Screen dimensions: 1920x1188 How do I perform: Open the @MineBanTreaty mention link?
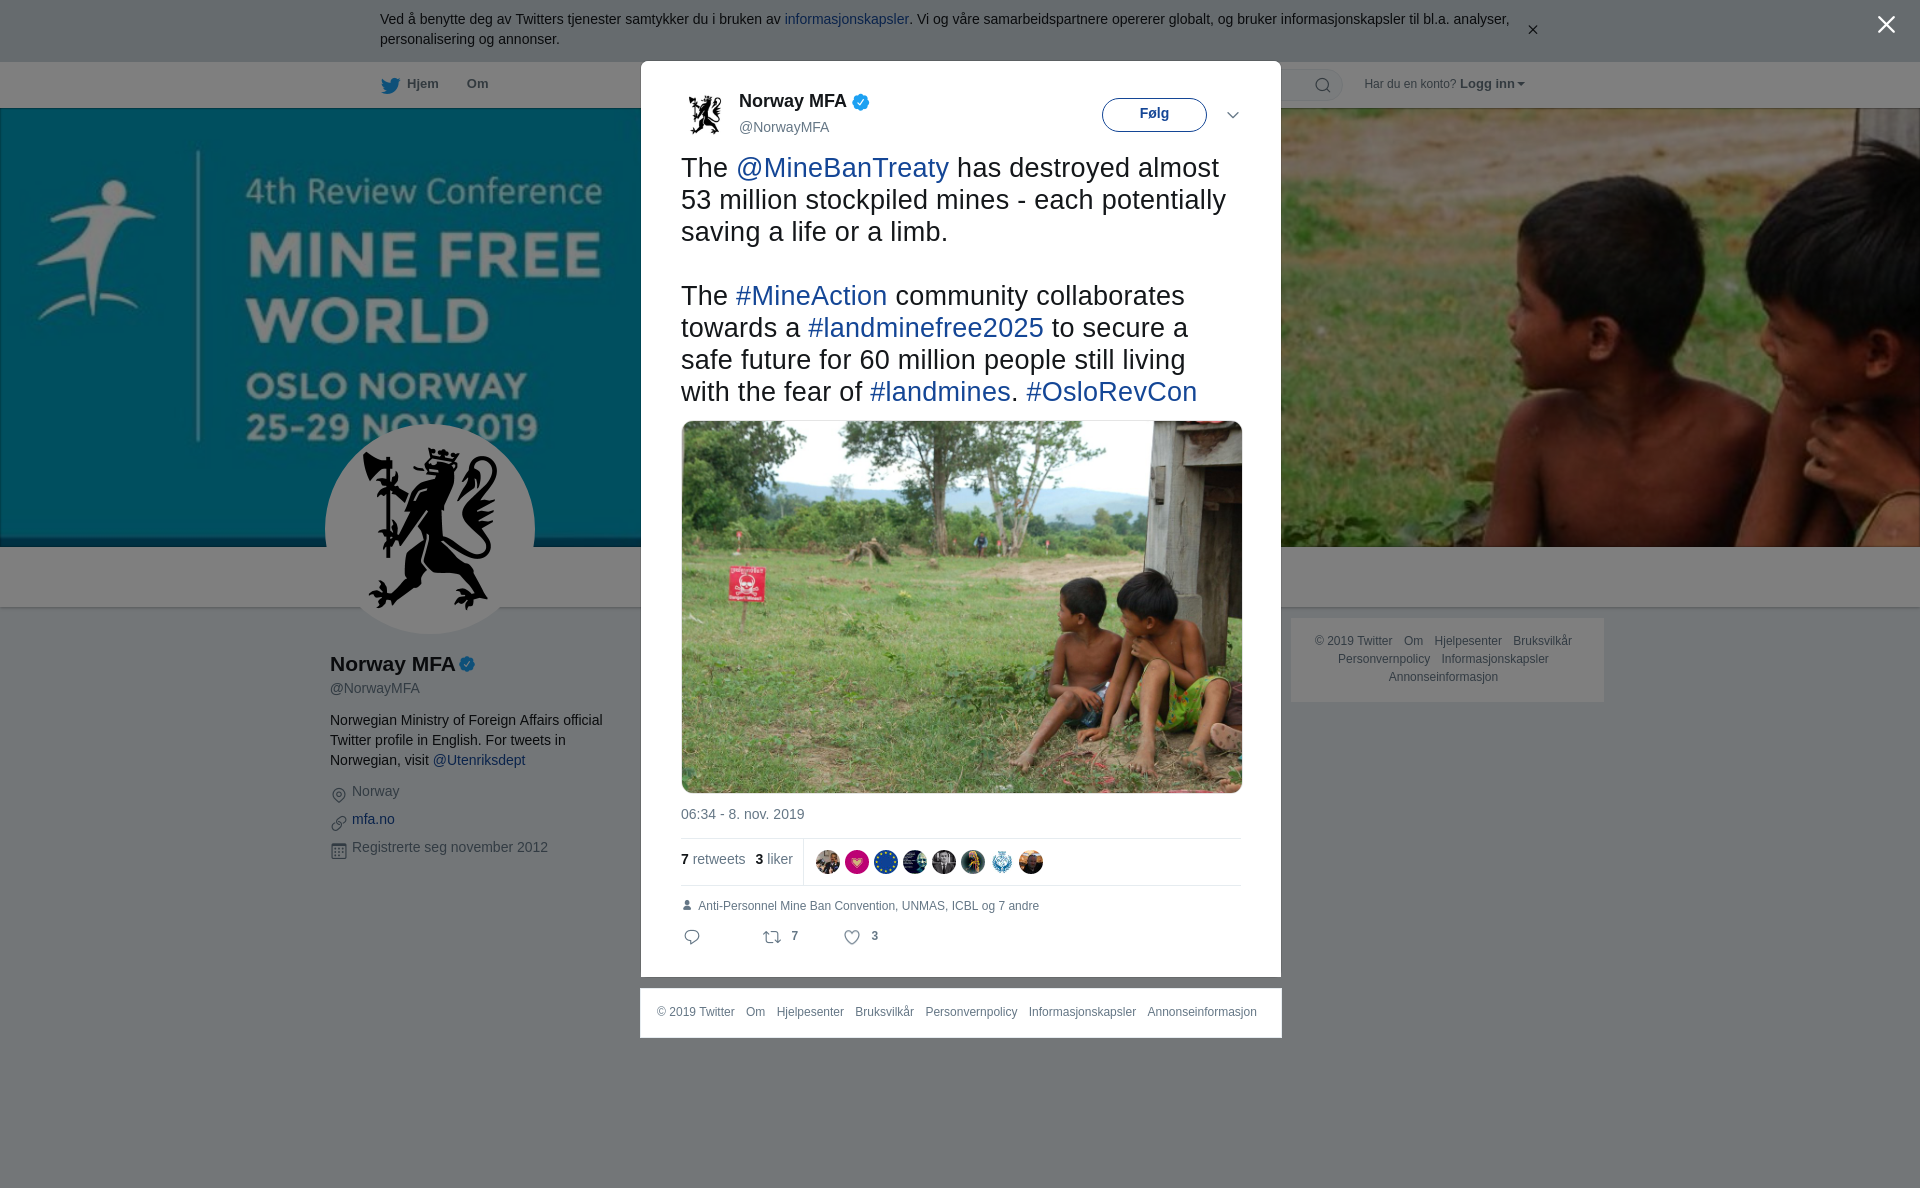pyautogui.click(x=842, y=168)
